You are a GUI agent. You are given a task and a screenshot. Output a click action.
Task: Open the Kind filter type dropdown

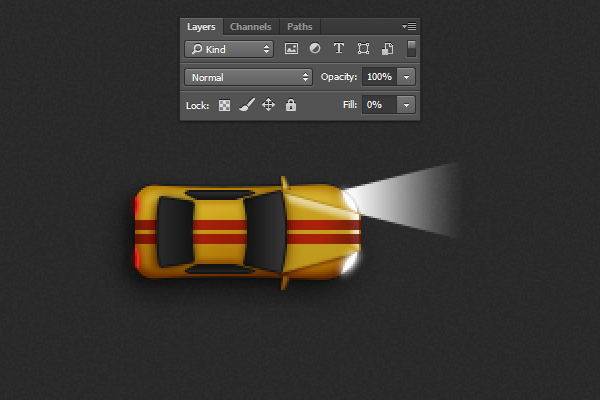230,48
